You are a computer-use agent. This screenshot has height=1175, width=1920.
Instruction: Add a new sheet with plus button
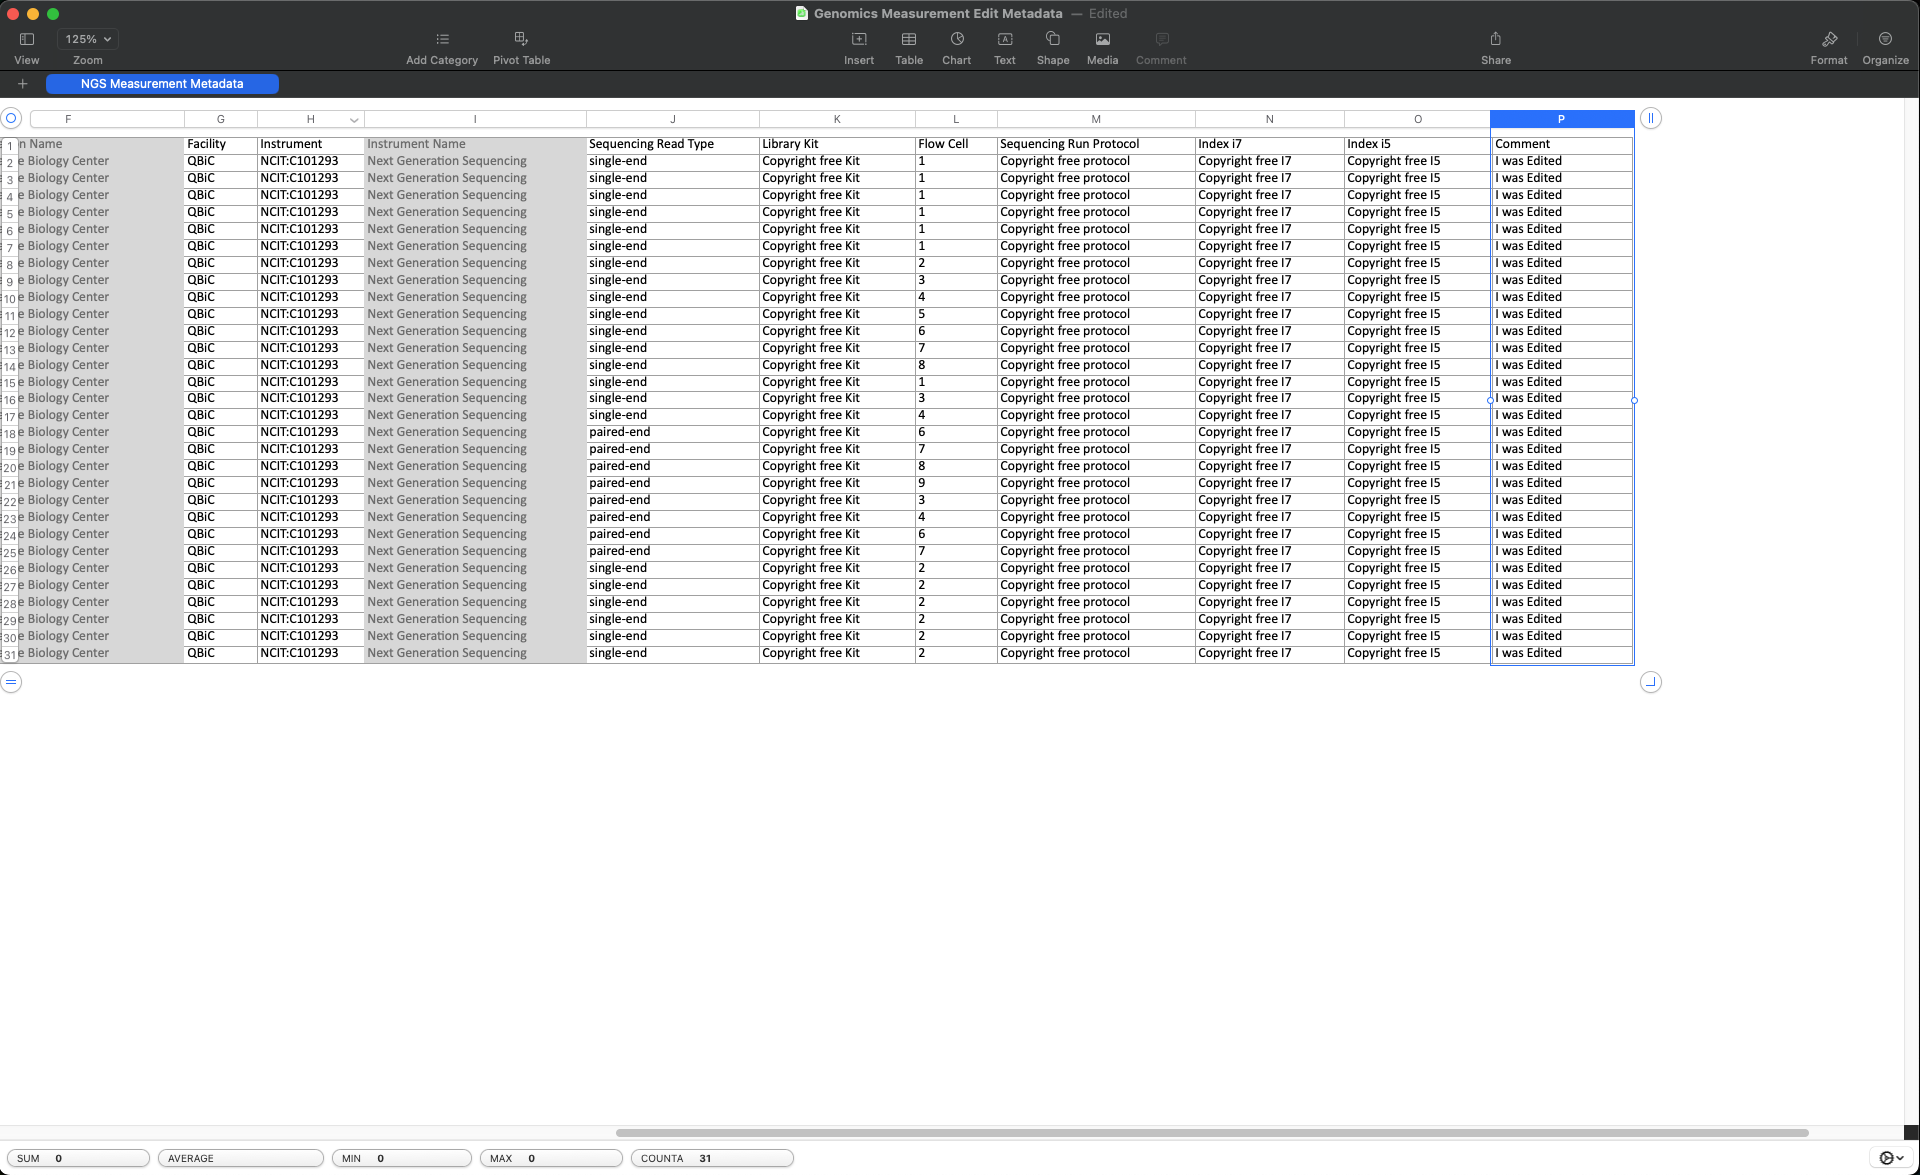tap(22, 84)
